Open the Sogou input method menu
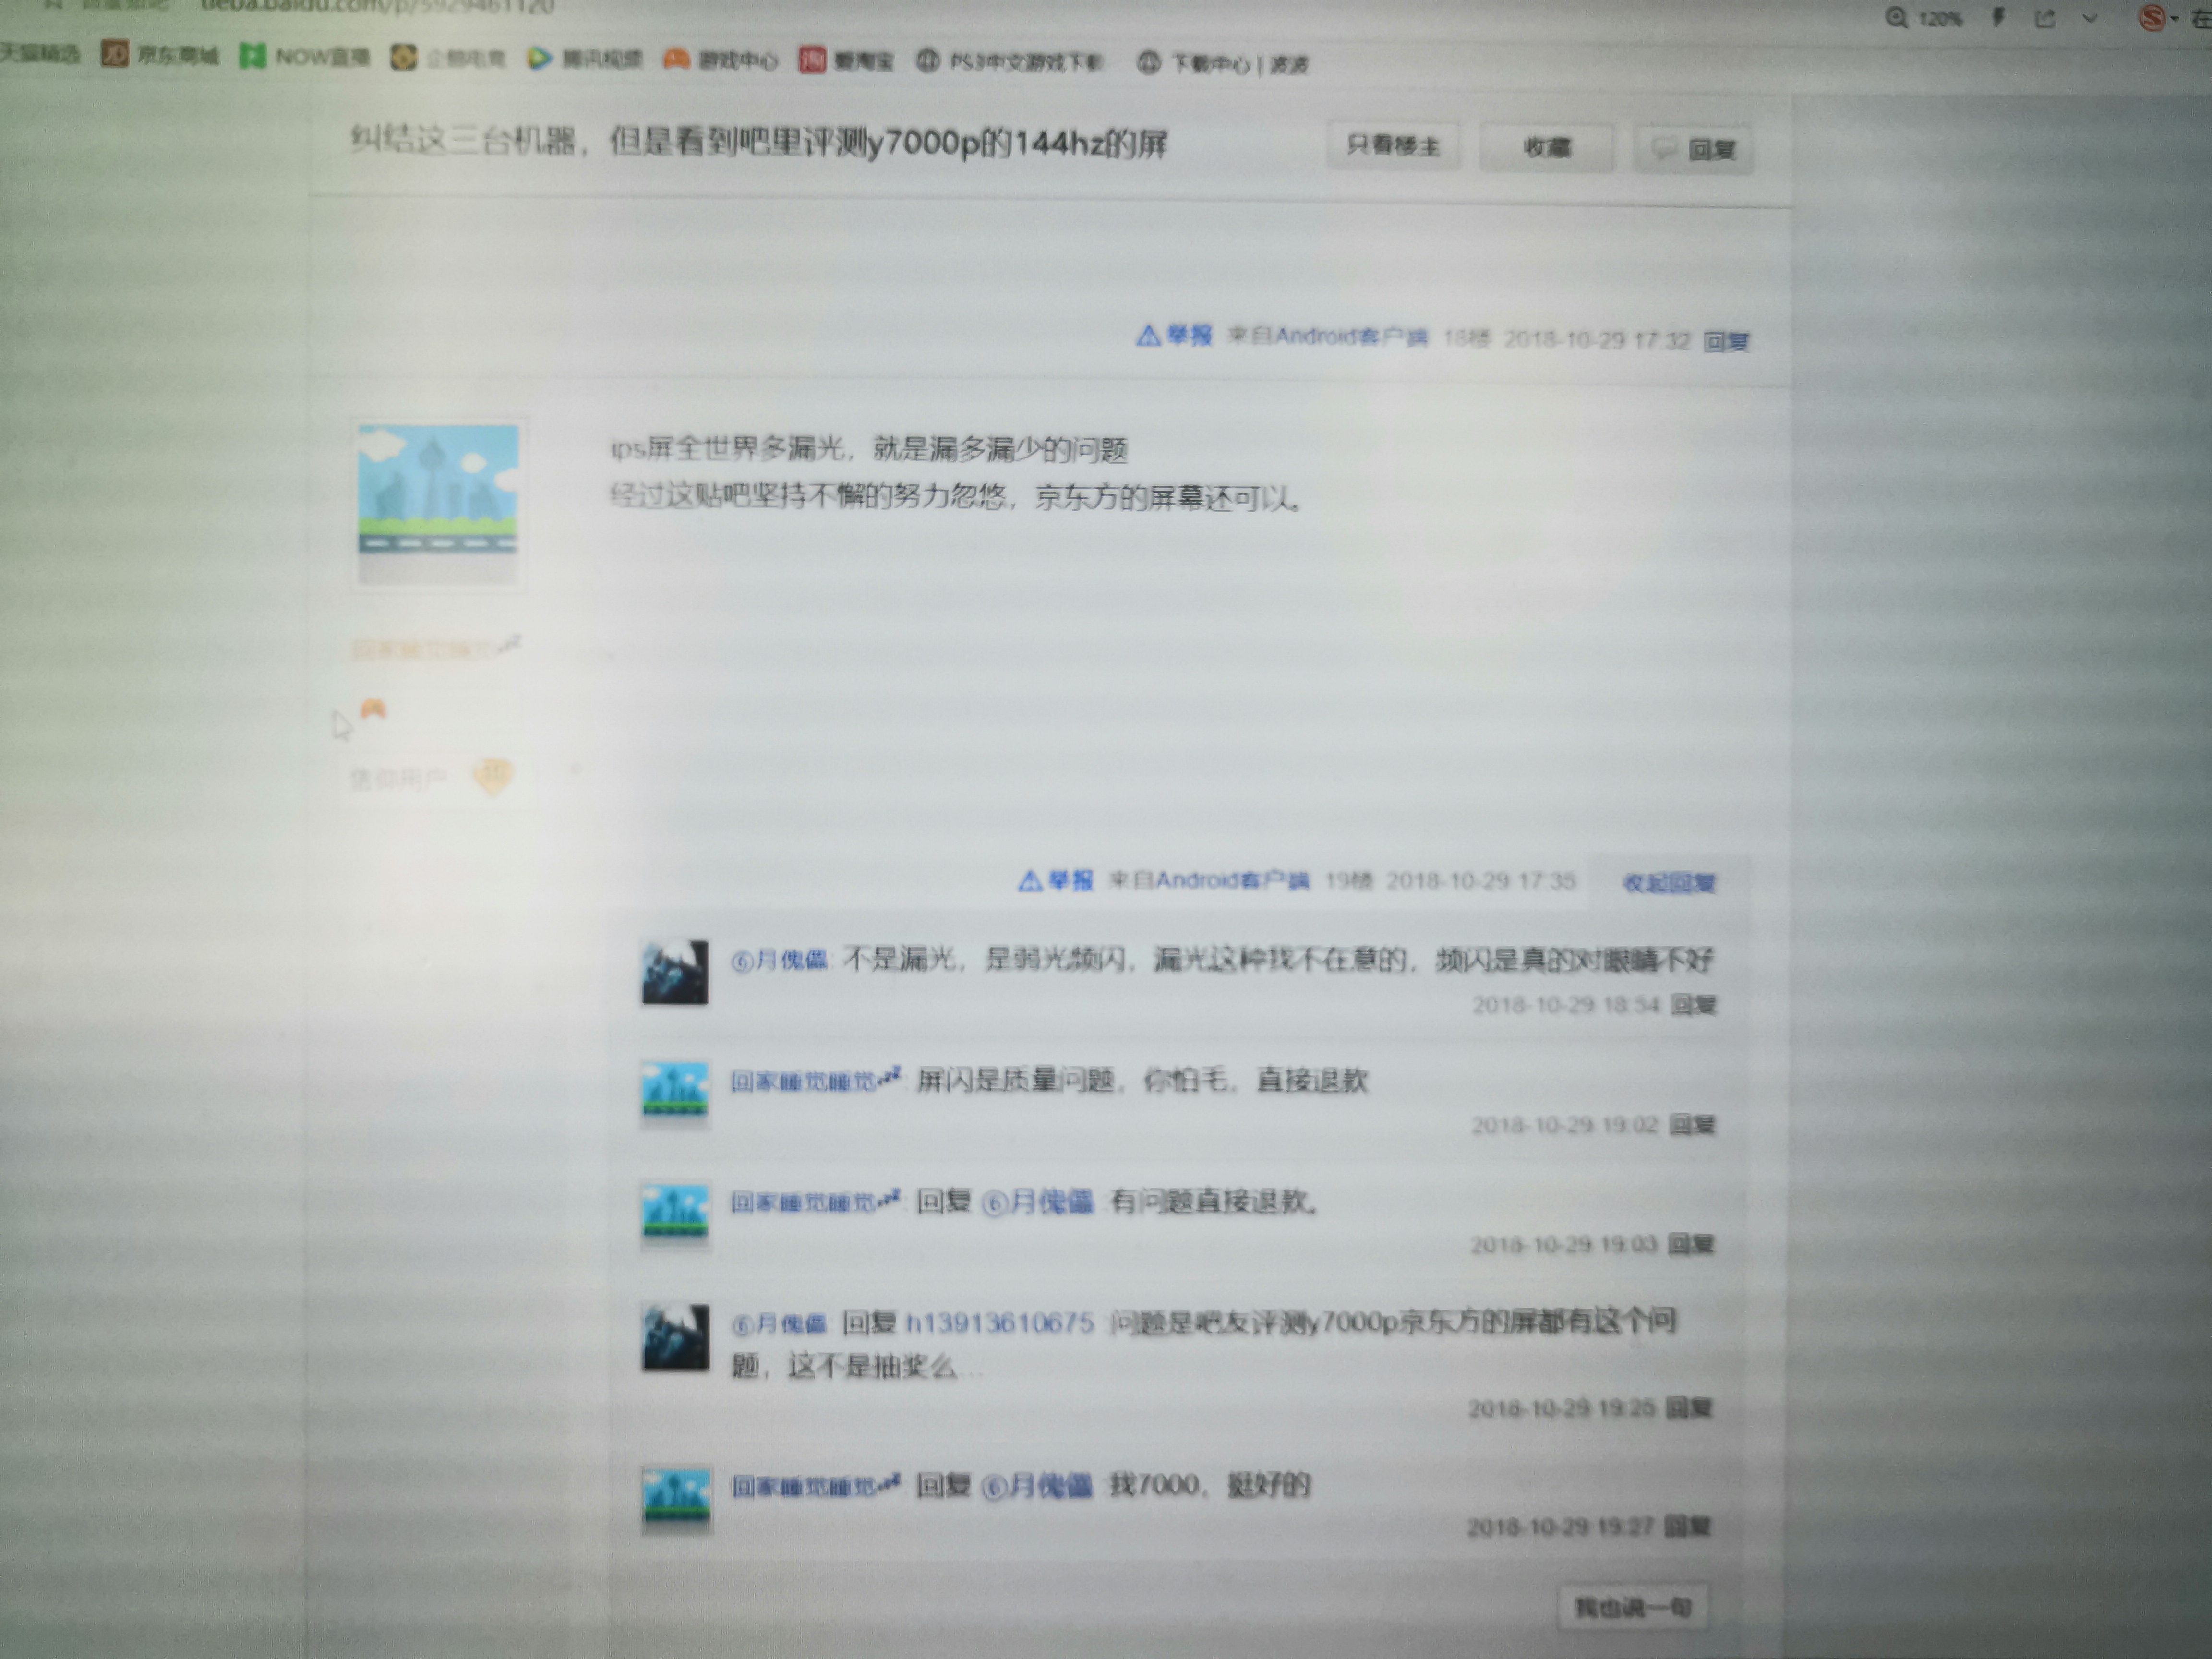 pyautogui.click(x=2152, y=17)
